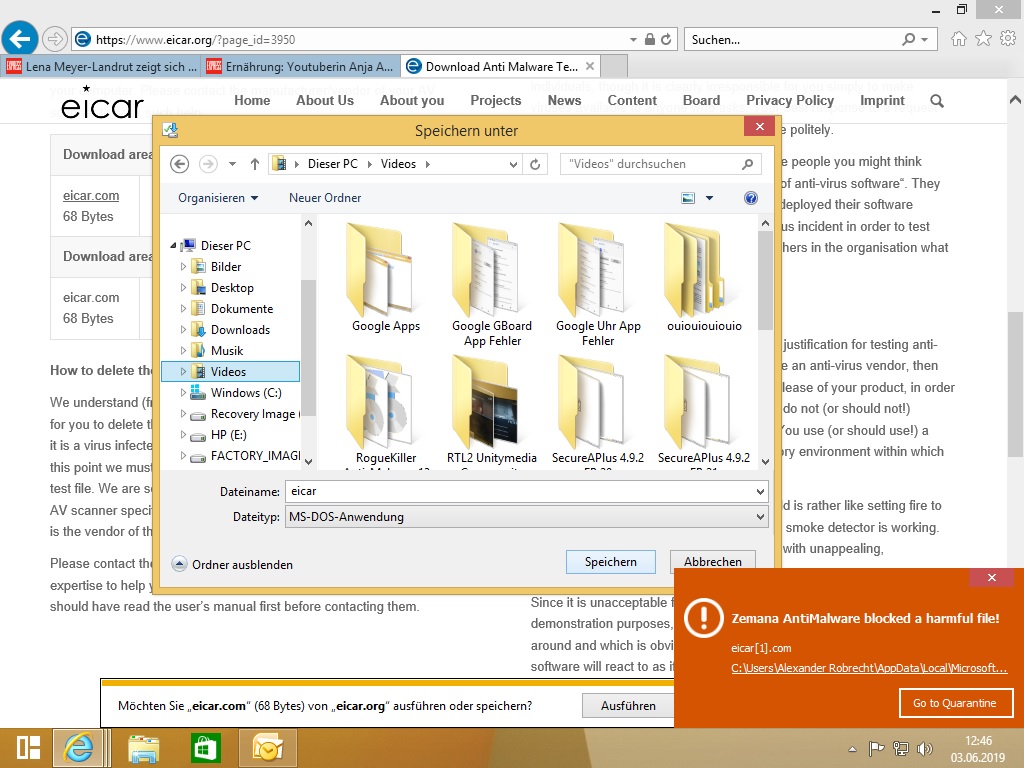The height and width of the screenshot is (768, 1024).
Task: Open browser favorites star icon
Action: (x=984, y=39)
